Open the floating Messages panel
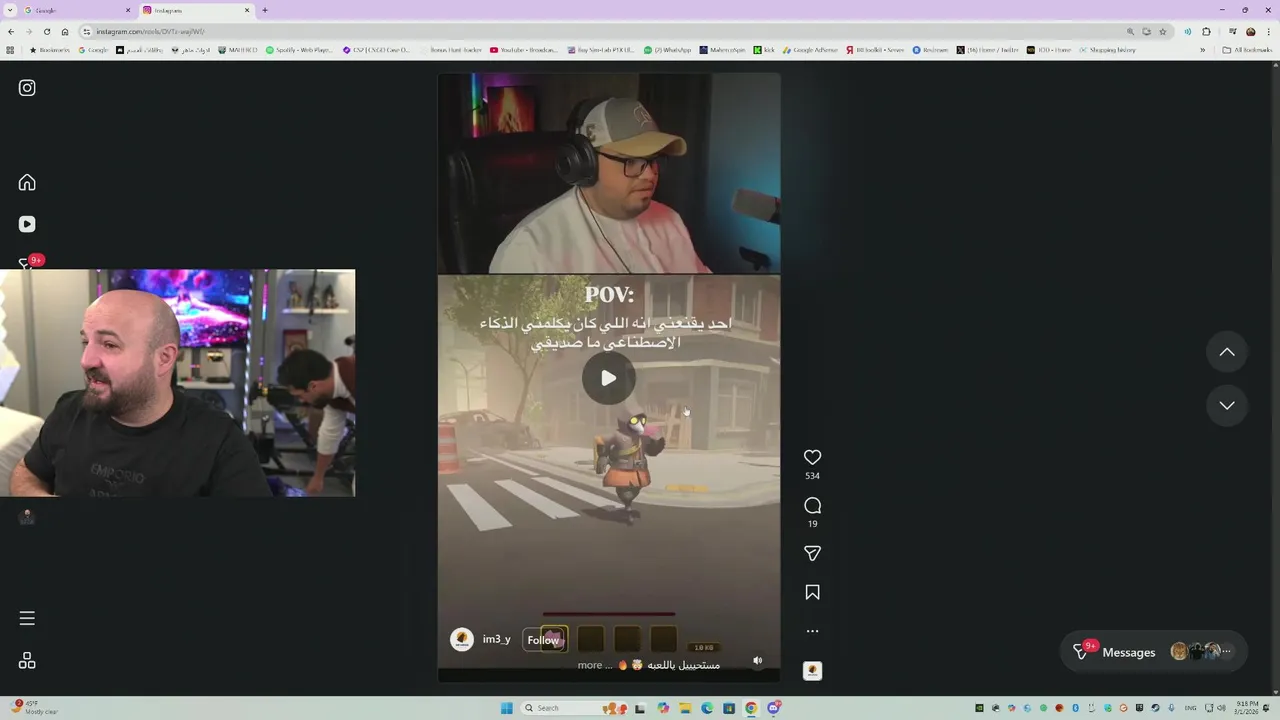The width and height of the screenshot is (1280, 720). click(1154, 652)
